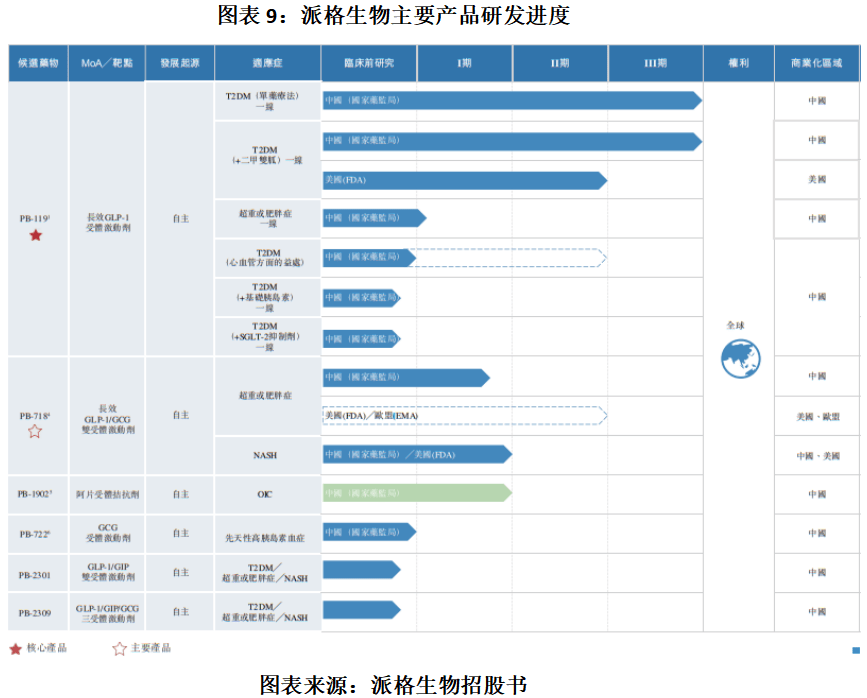Click the 美國、歐盟 region cell

coord(817,416)
